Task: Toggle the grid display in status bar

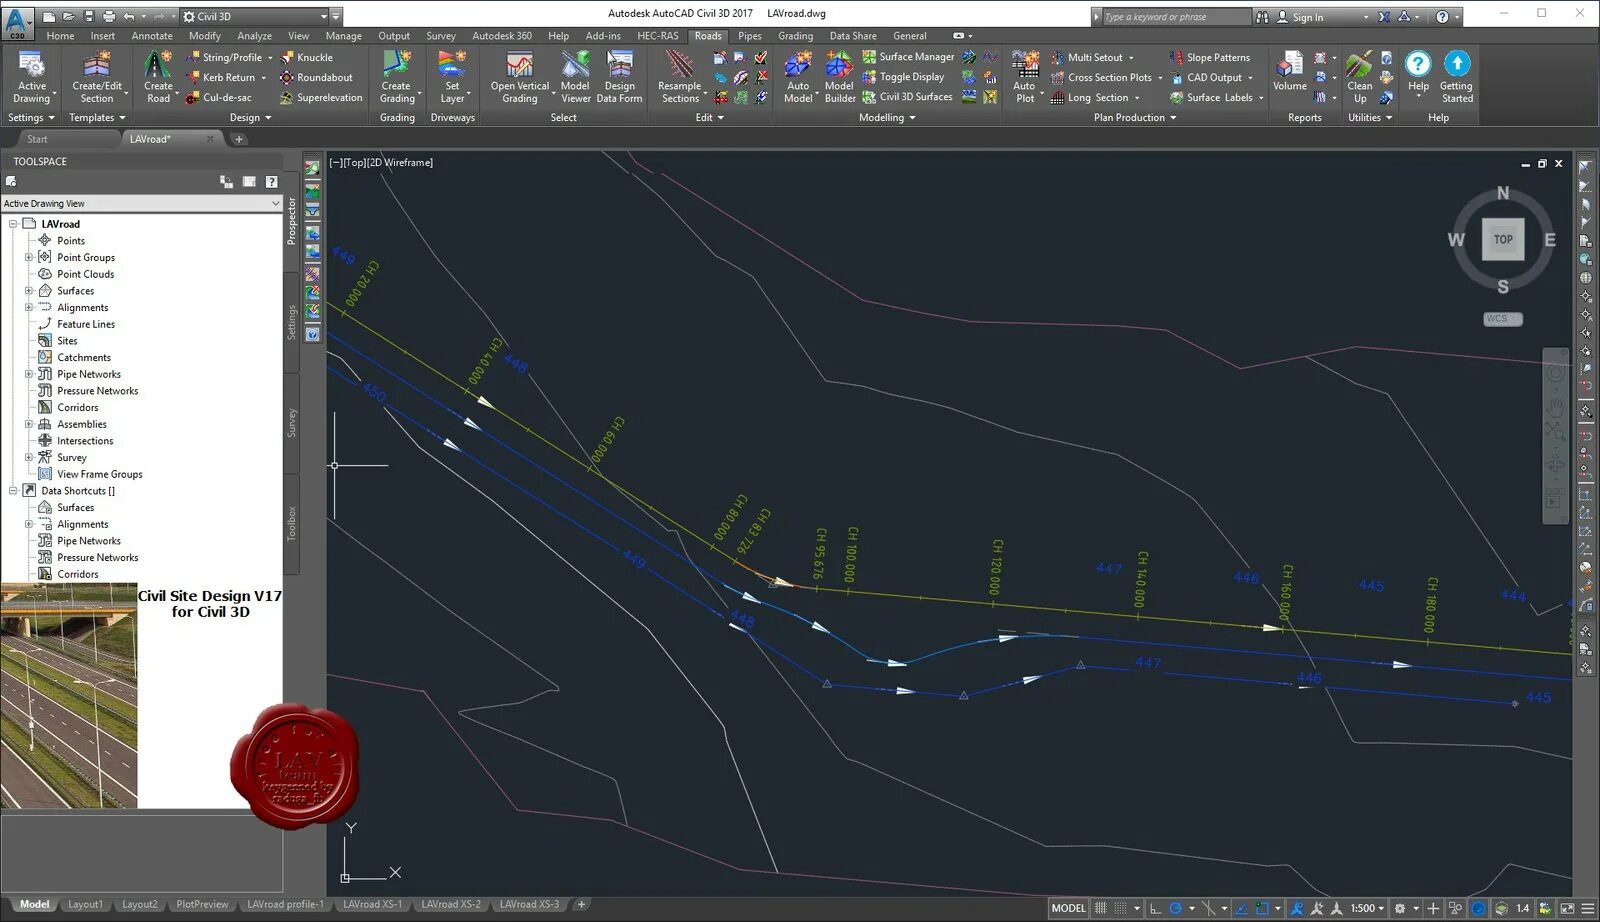Action: 1101,908
